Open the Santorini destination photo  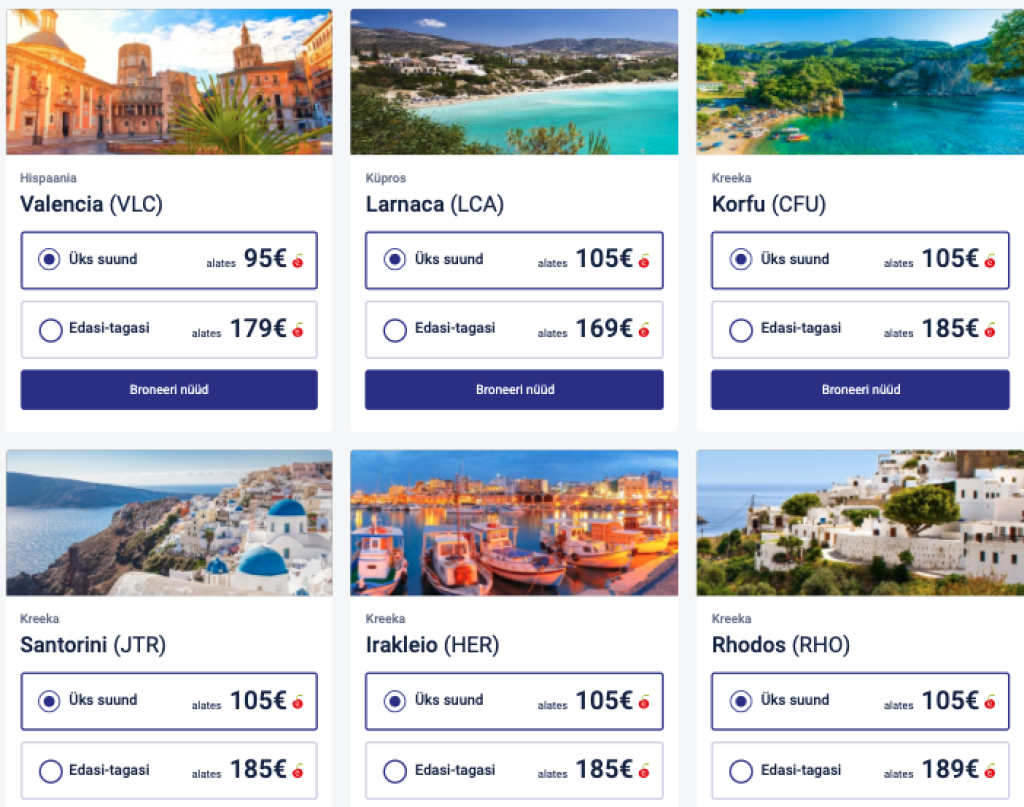click(169, 523)
